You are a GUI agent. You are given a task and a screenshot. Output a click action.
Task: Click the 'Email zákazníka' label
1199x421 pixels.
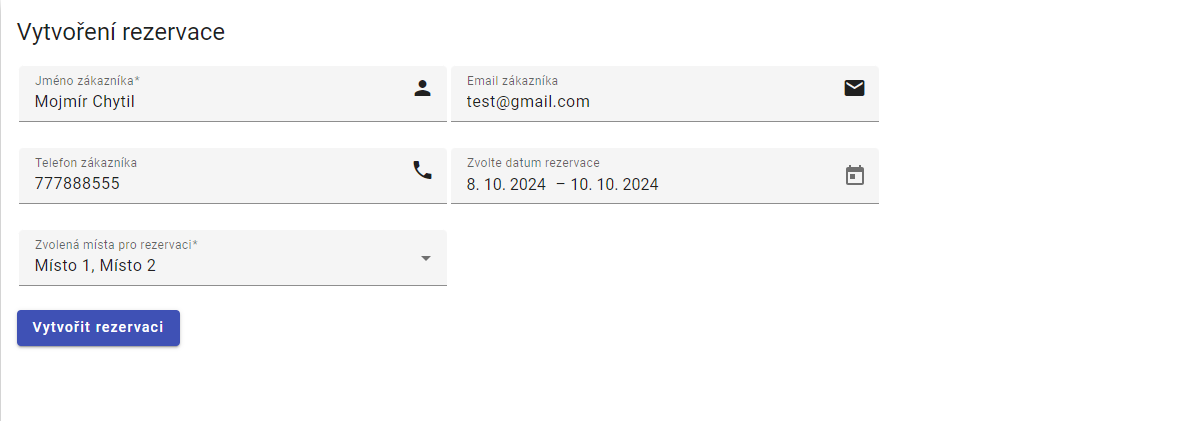[x=512, y=80]
